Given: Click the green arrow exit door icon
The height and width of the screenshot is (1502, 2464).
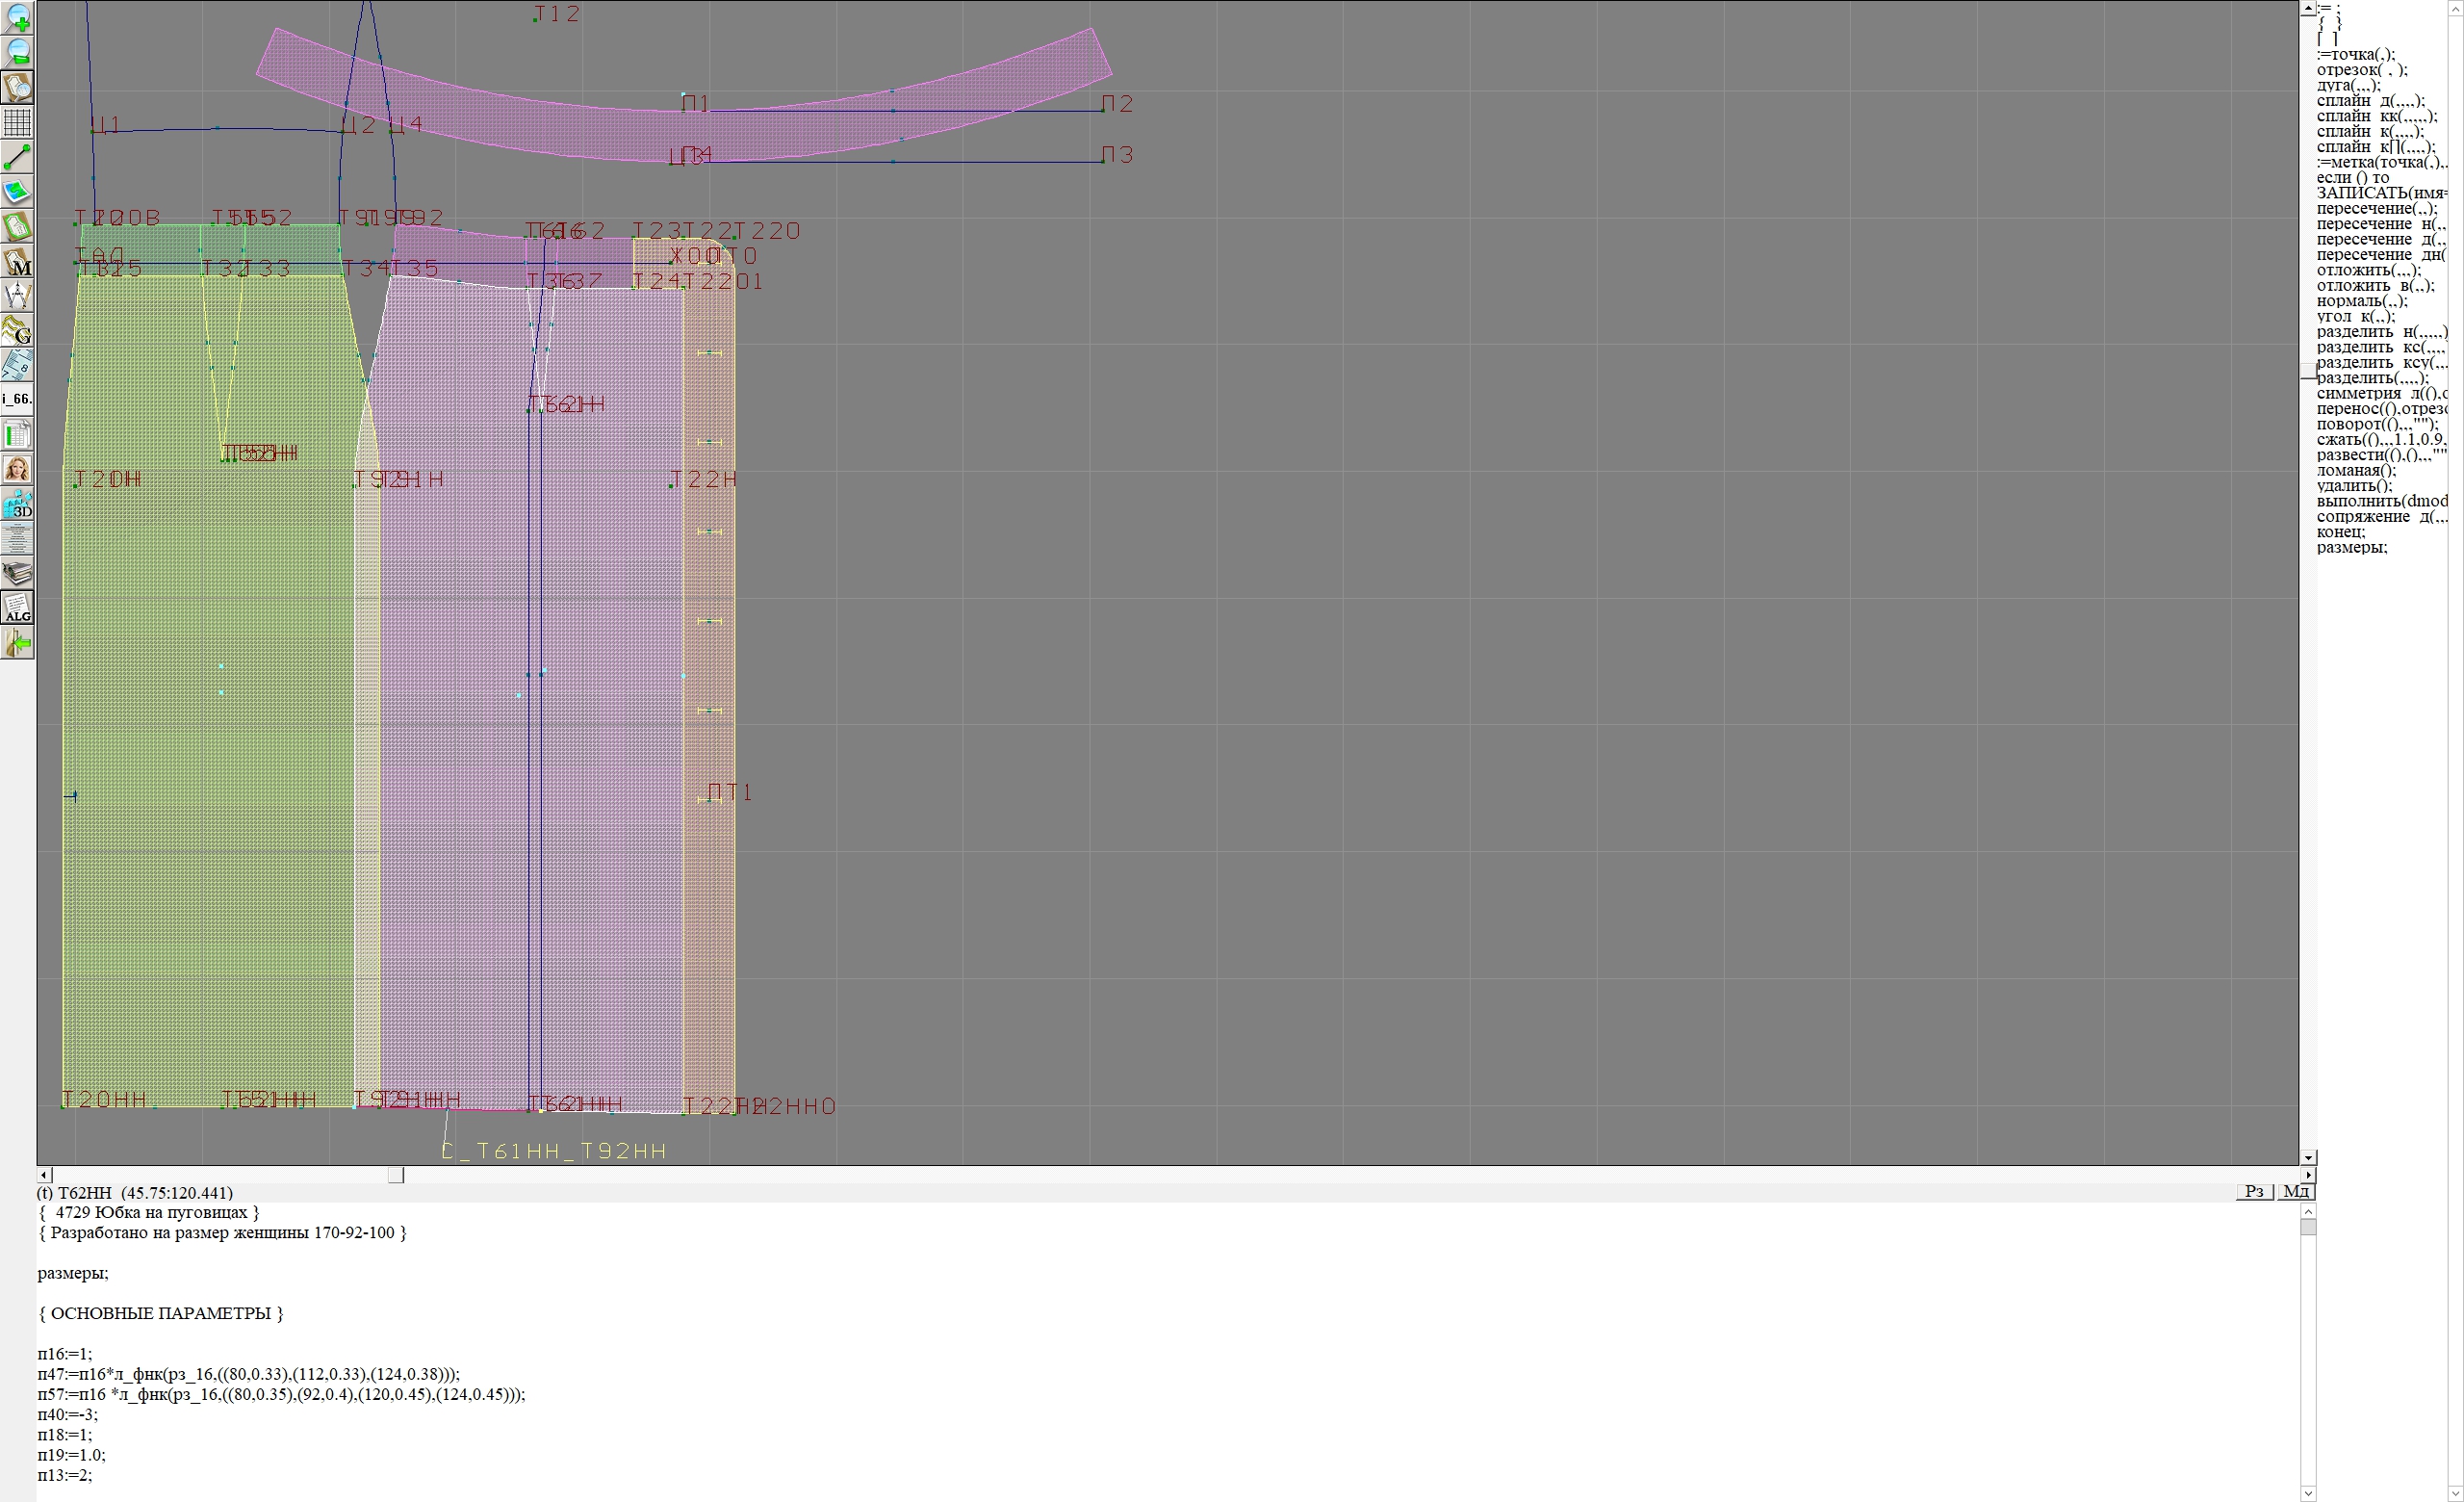Looking at the screenshot, I should [x=17, y=643].
